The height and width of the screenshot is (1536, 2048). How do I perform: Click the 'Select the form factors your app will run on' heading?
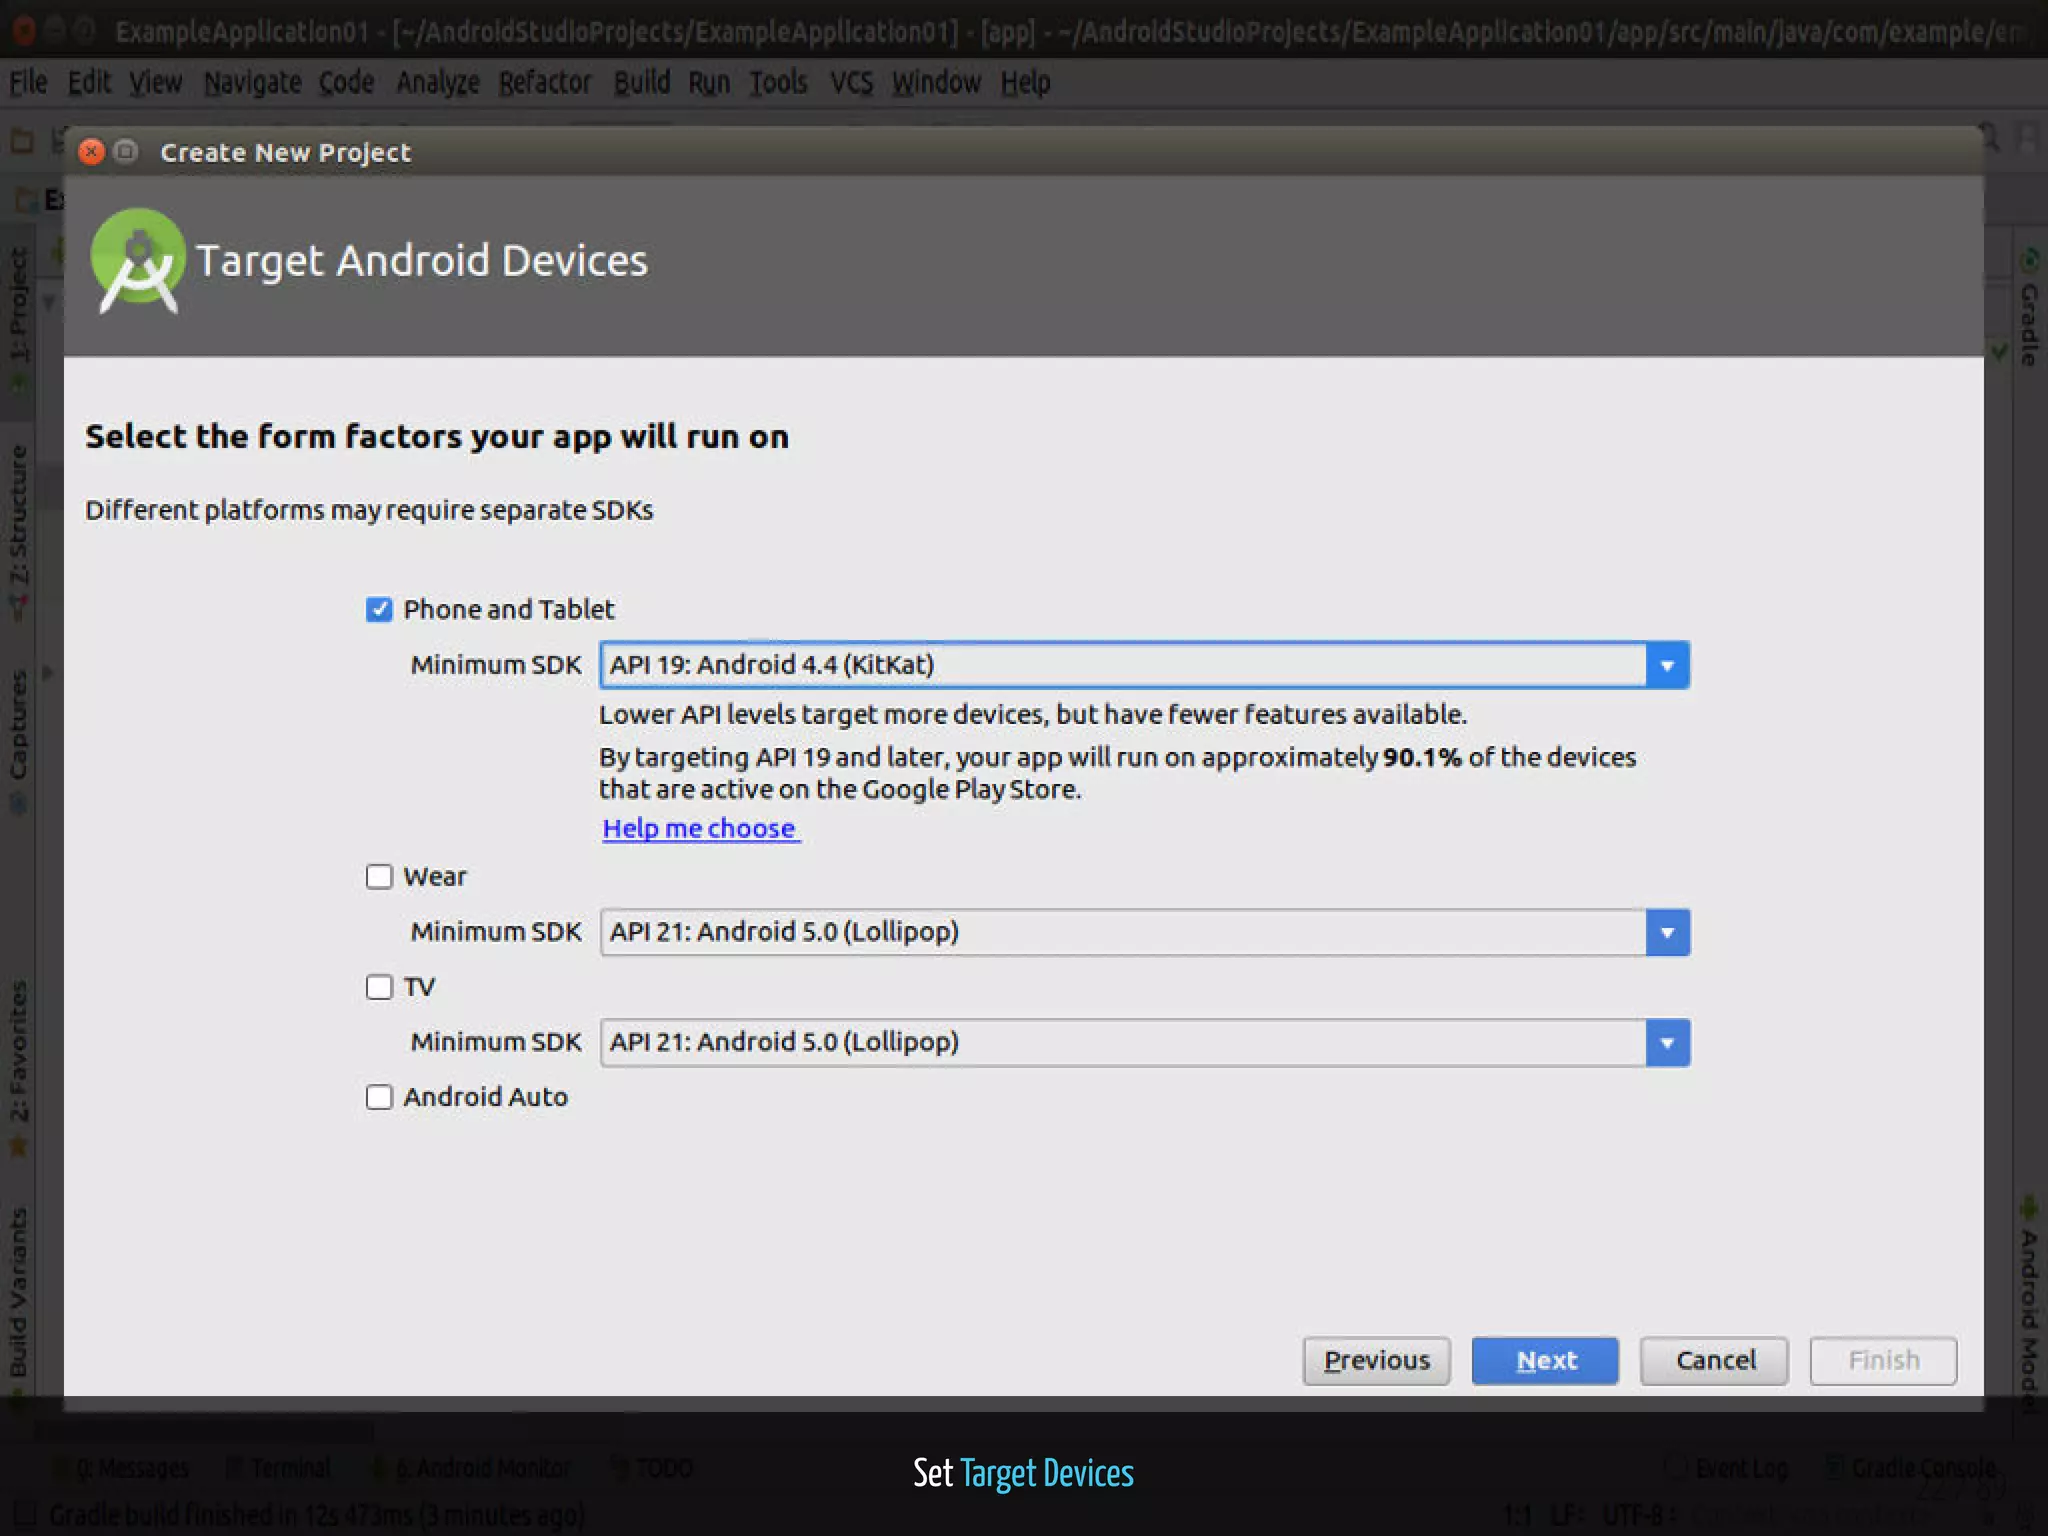point(437,437)
